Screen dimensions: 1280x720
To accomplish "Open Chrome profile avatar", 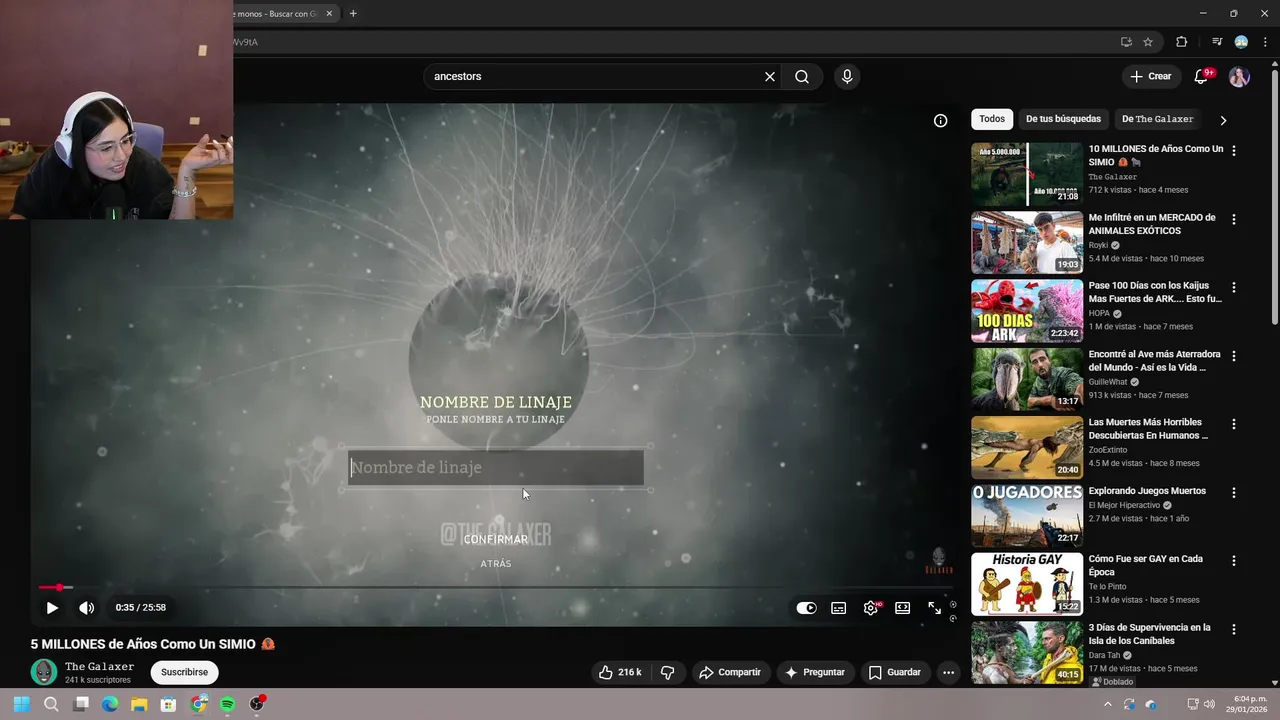I will click(1241, 42).
